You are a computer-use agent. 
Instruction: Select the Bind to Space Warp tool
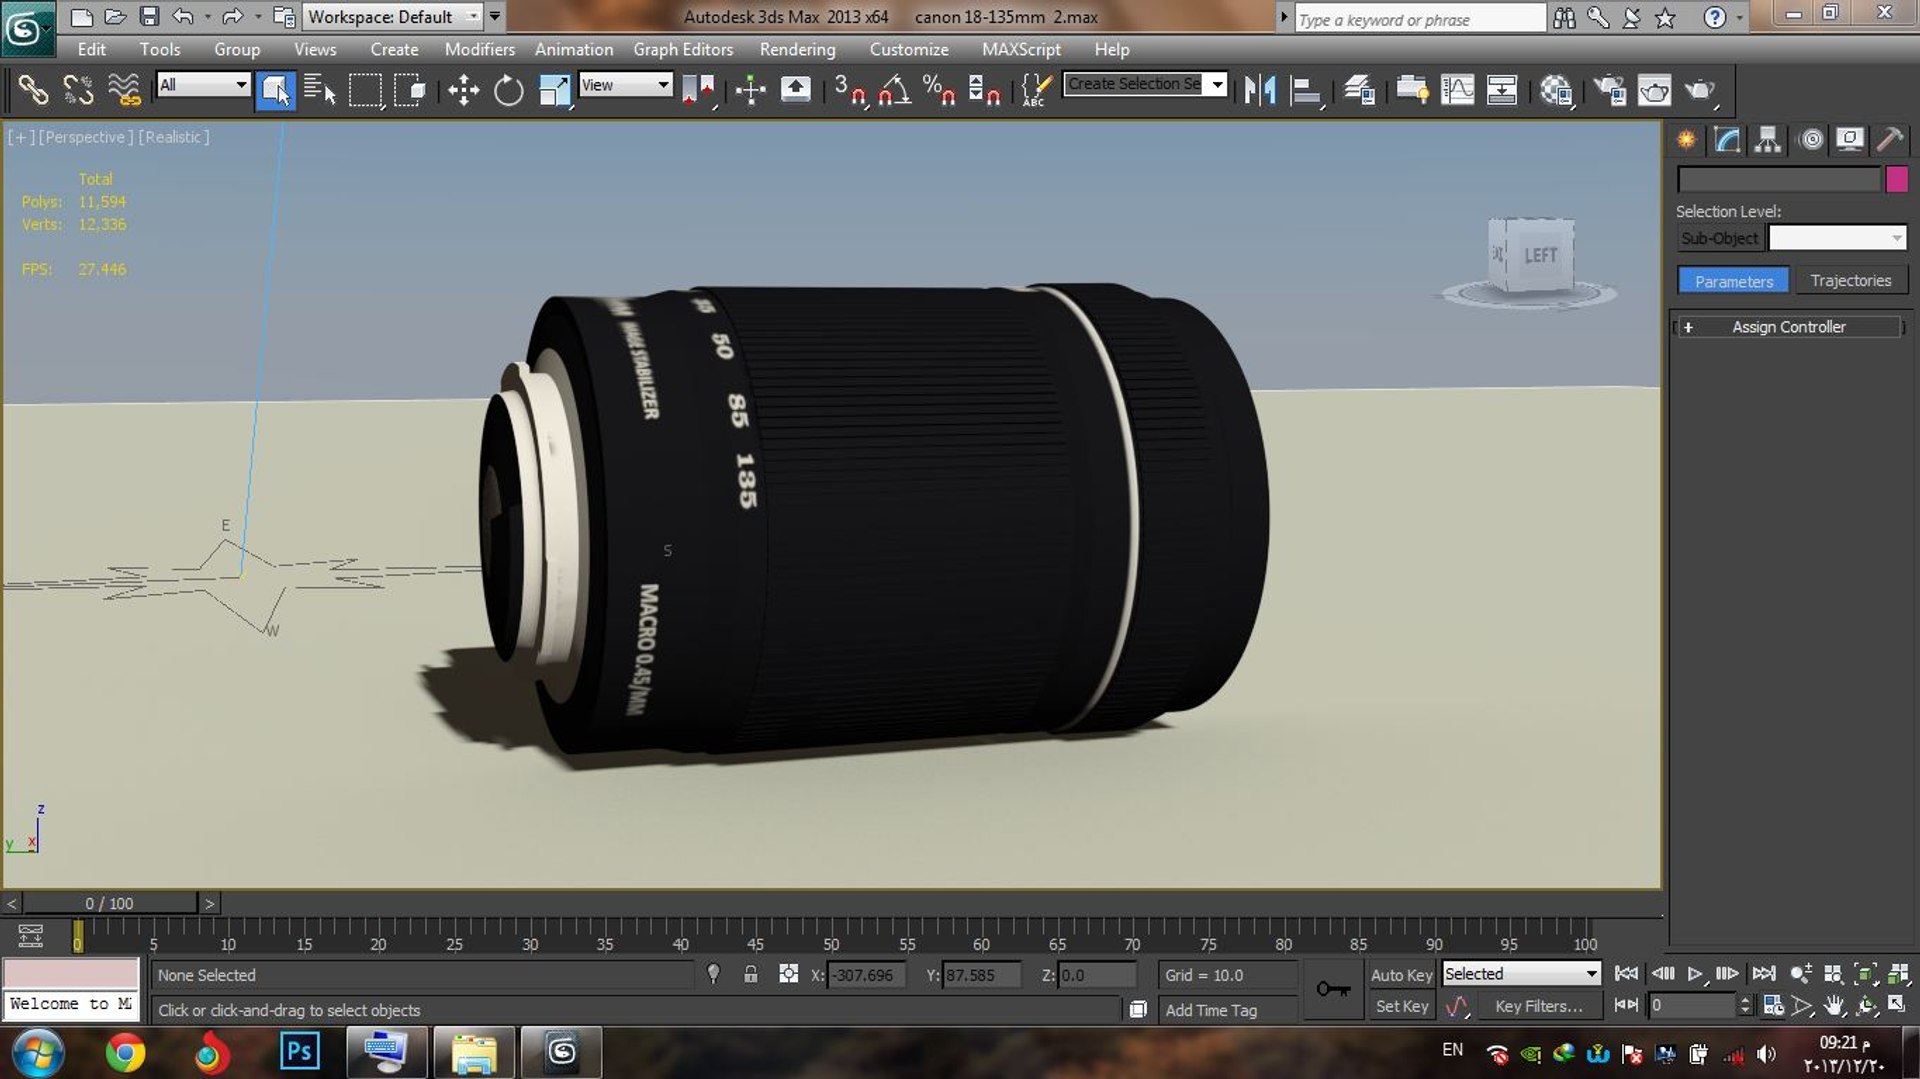click(x=124, y=90)
